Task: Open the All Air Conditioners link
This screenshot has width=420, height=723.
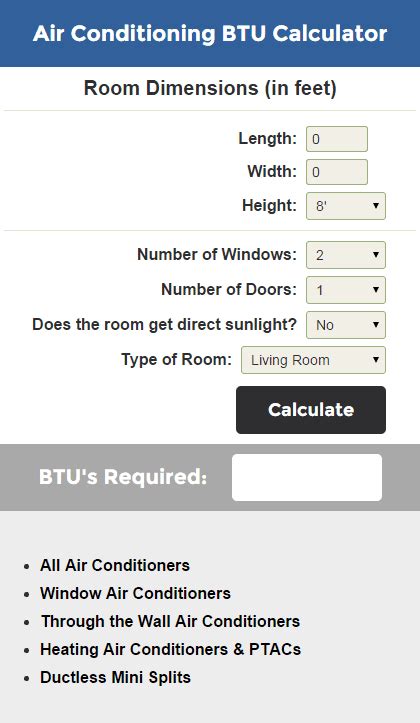Action: click(x=115, y=565)
